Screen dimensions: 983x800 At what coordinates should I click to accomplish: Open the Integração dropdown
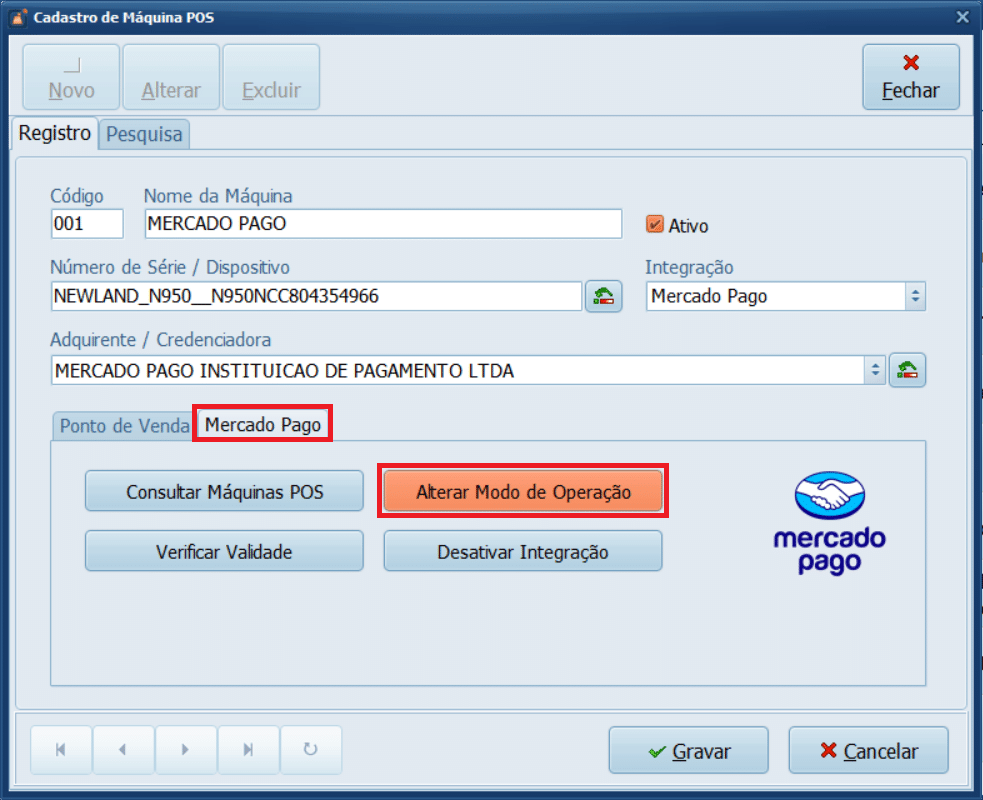click(915, 297)
